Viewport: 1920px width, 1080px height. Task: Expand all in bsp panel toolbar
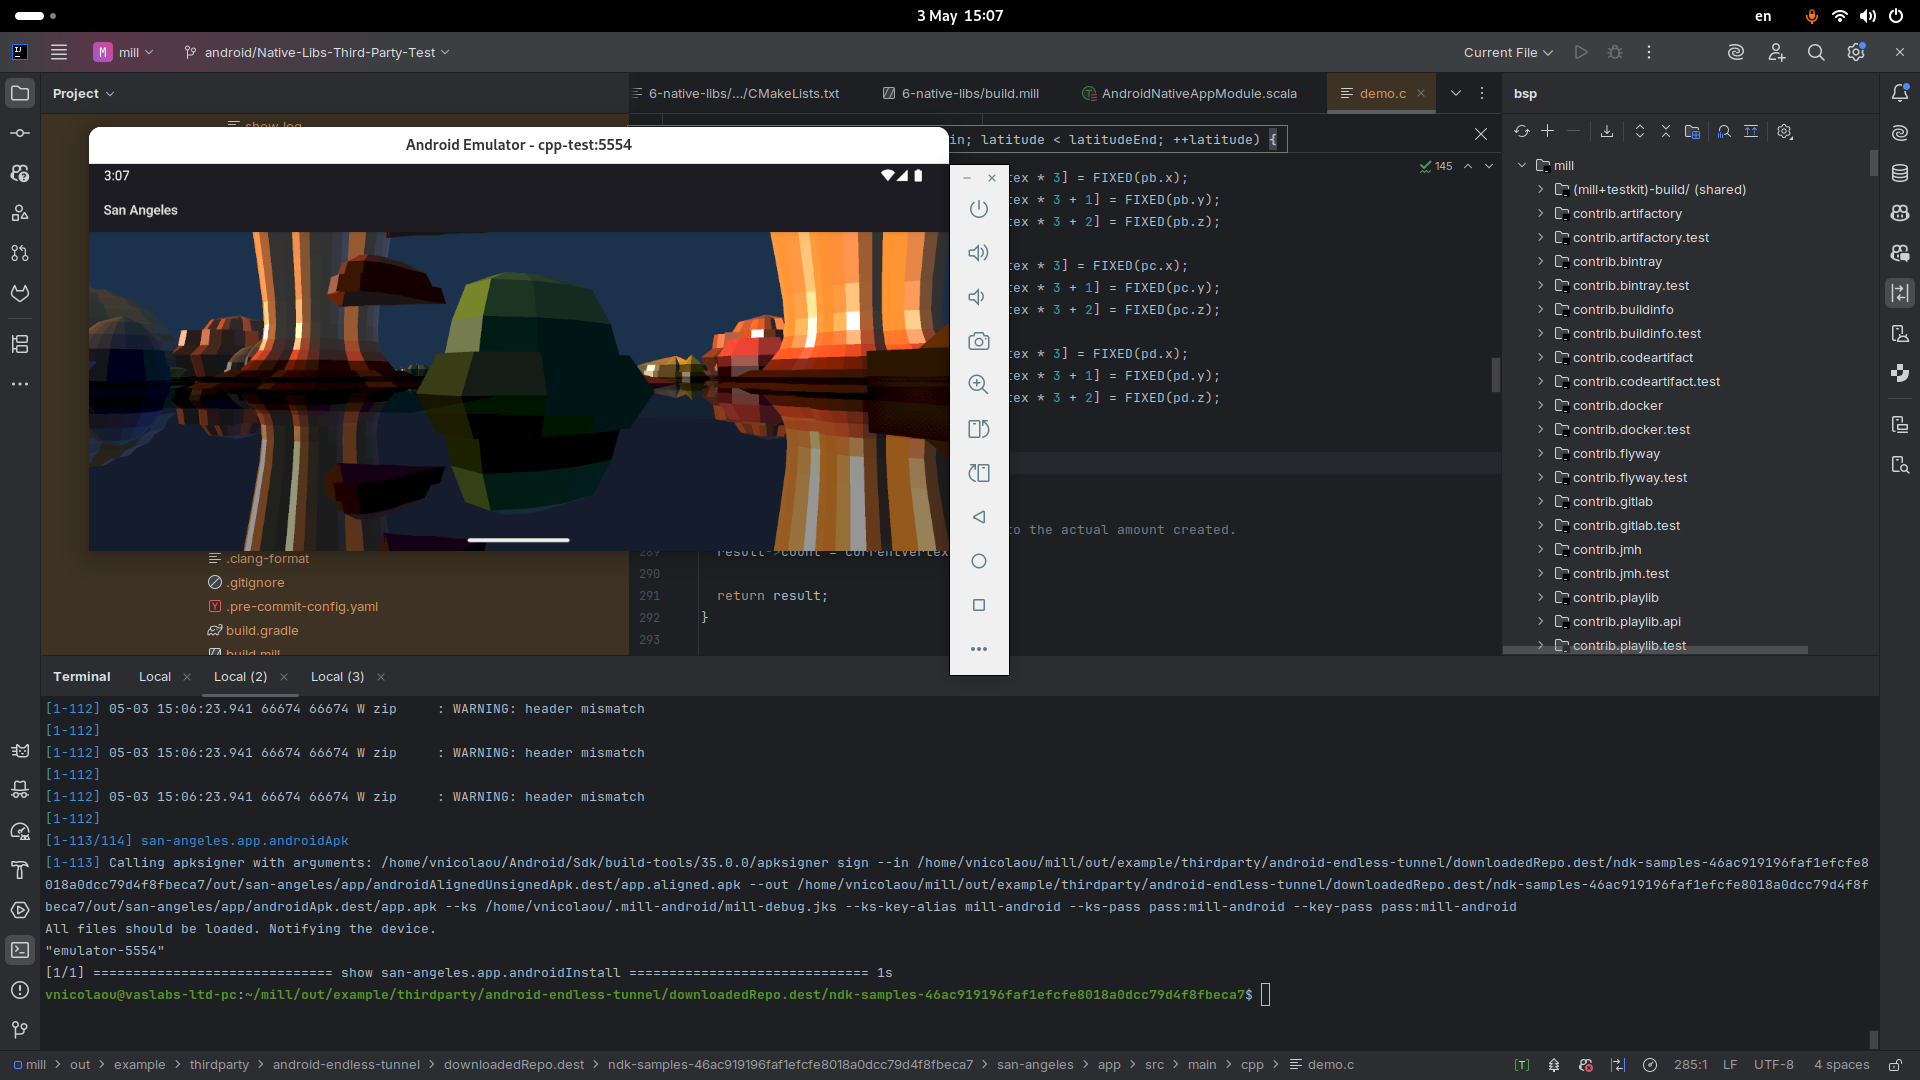point(1640,131)
